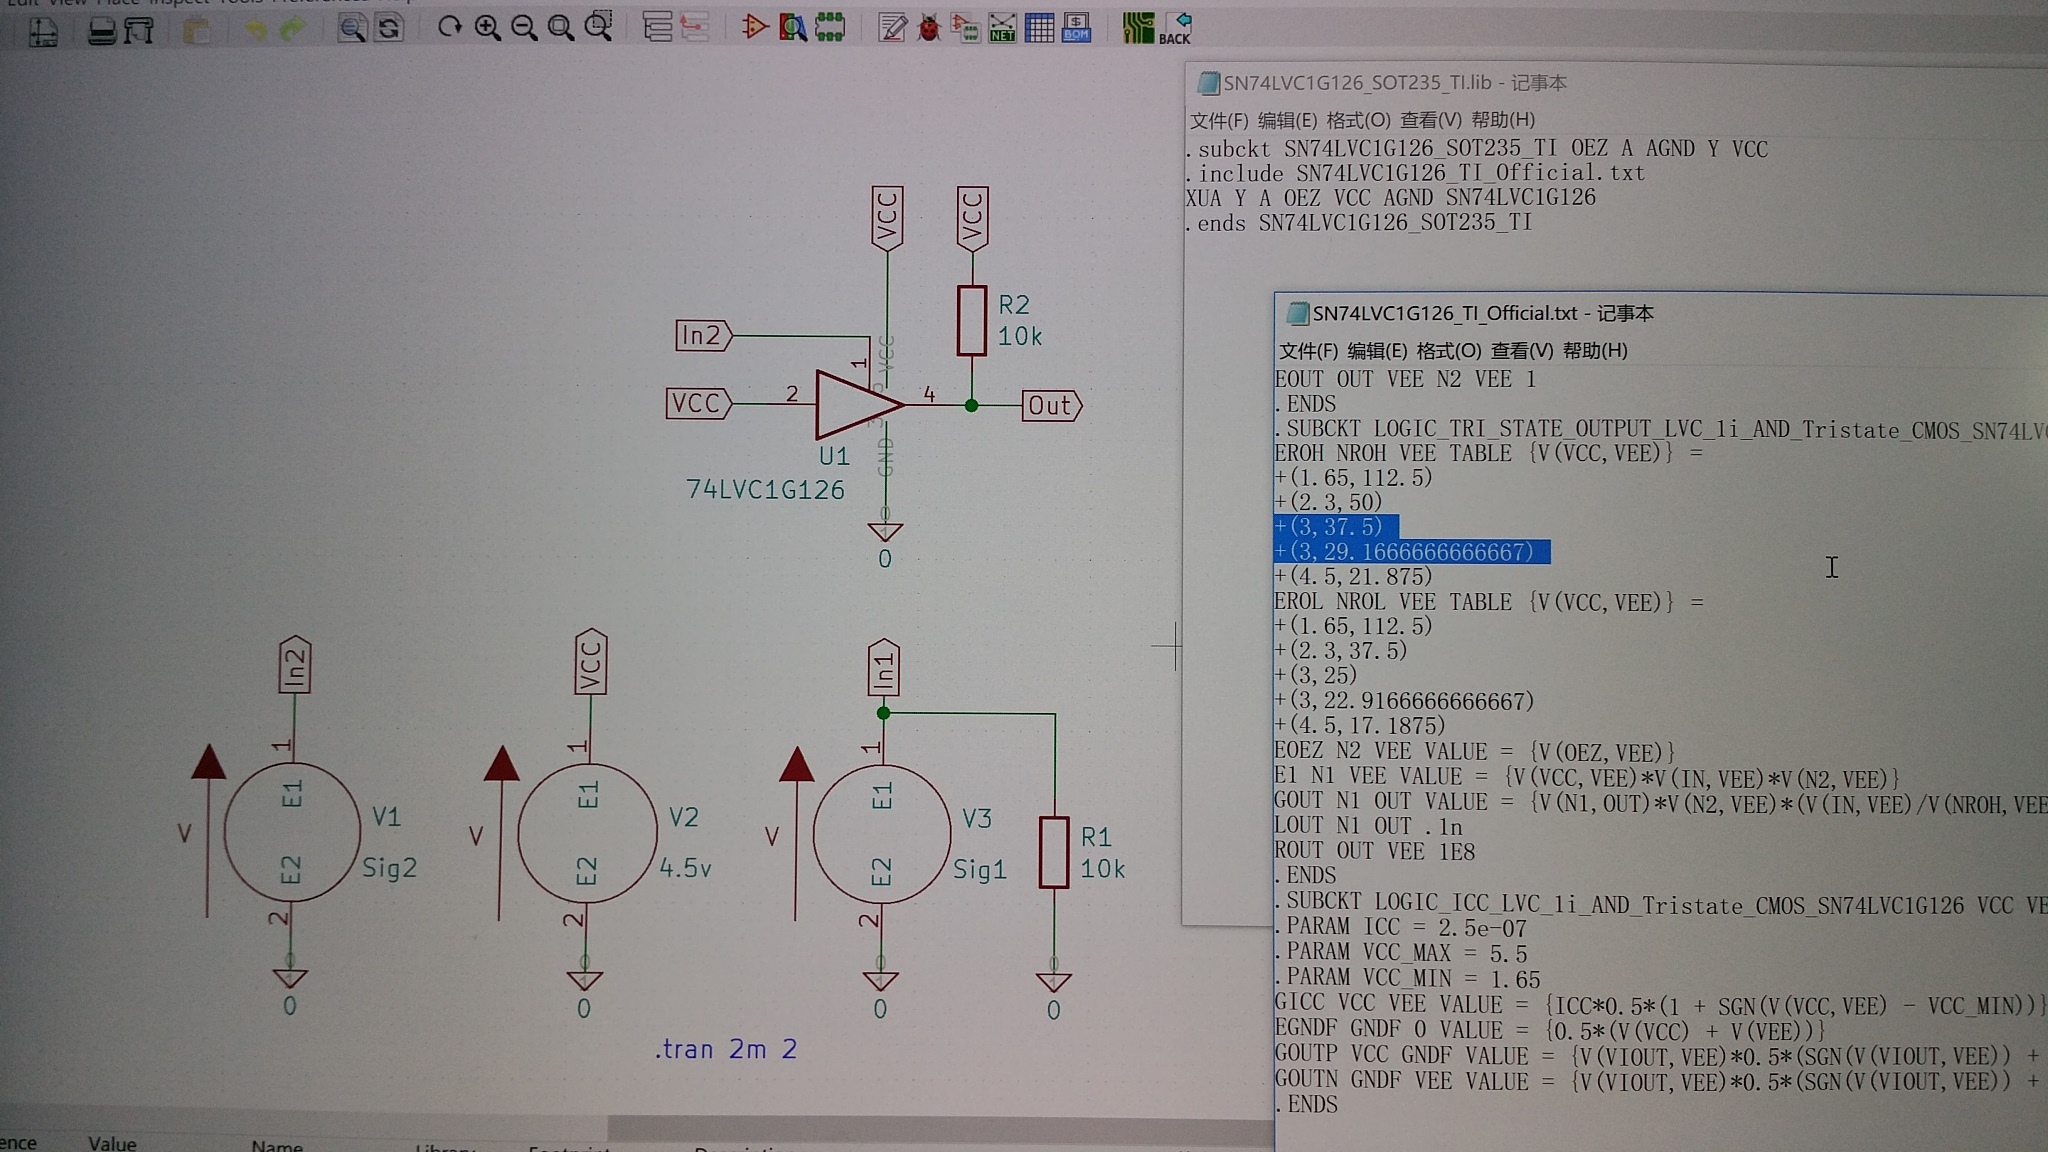Click the 74LVC1G126 value text

click(765, 490)
